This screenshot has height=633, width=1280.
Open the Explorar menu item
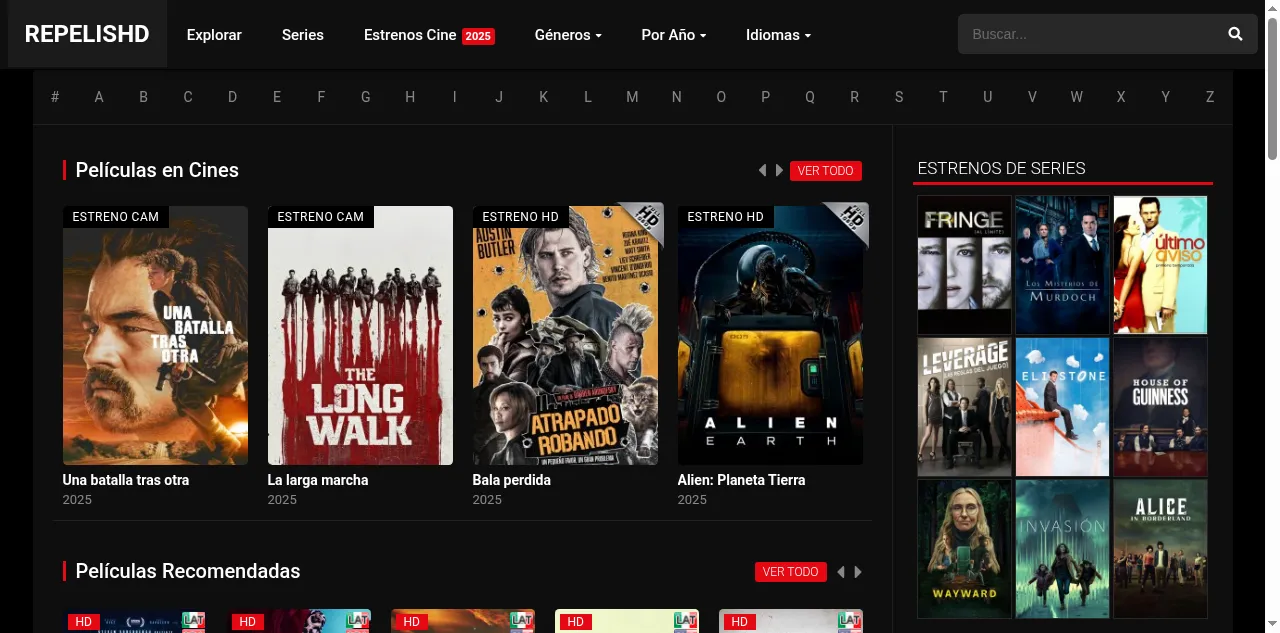[214, 35]
